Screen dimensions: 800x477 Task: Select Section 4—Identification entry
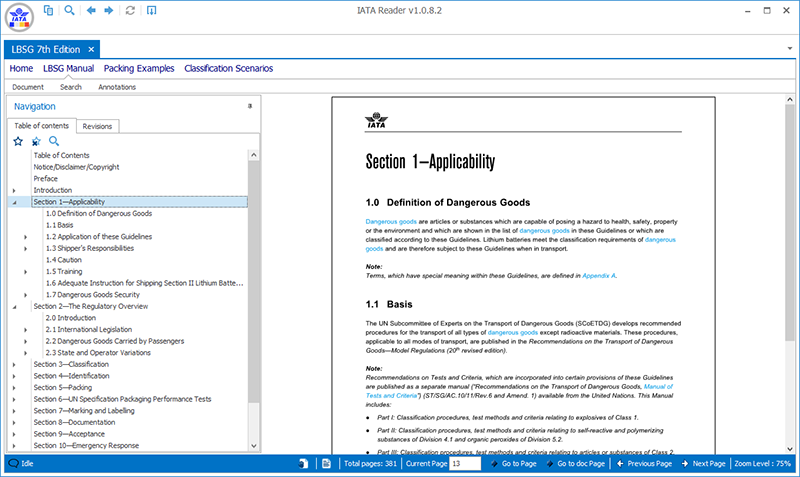coord(71,375)
